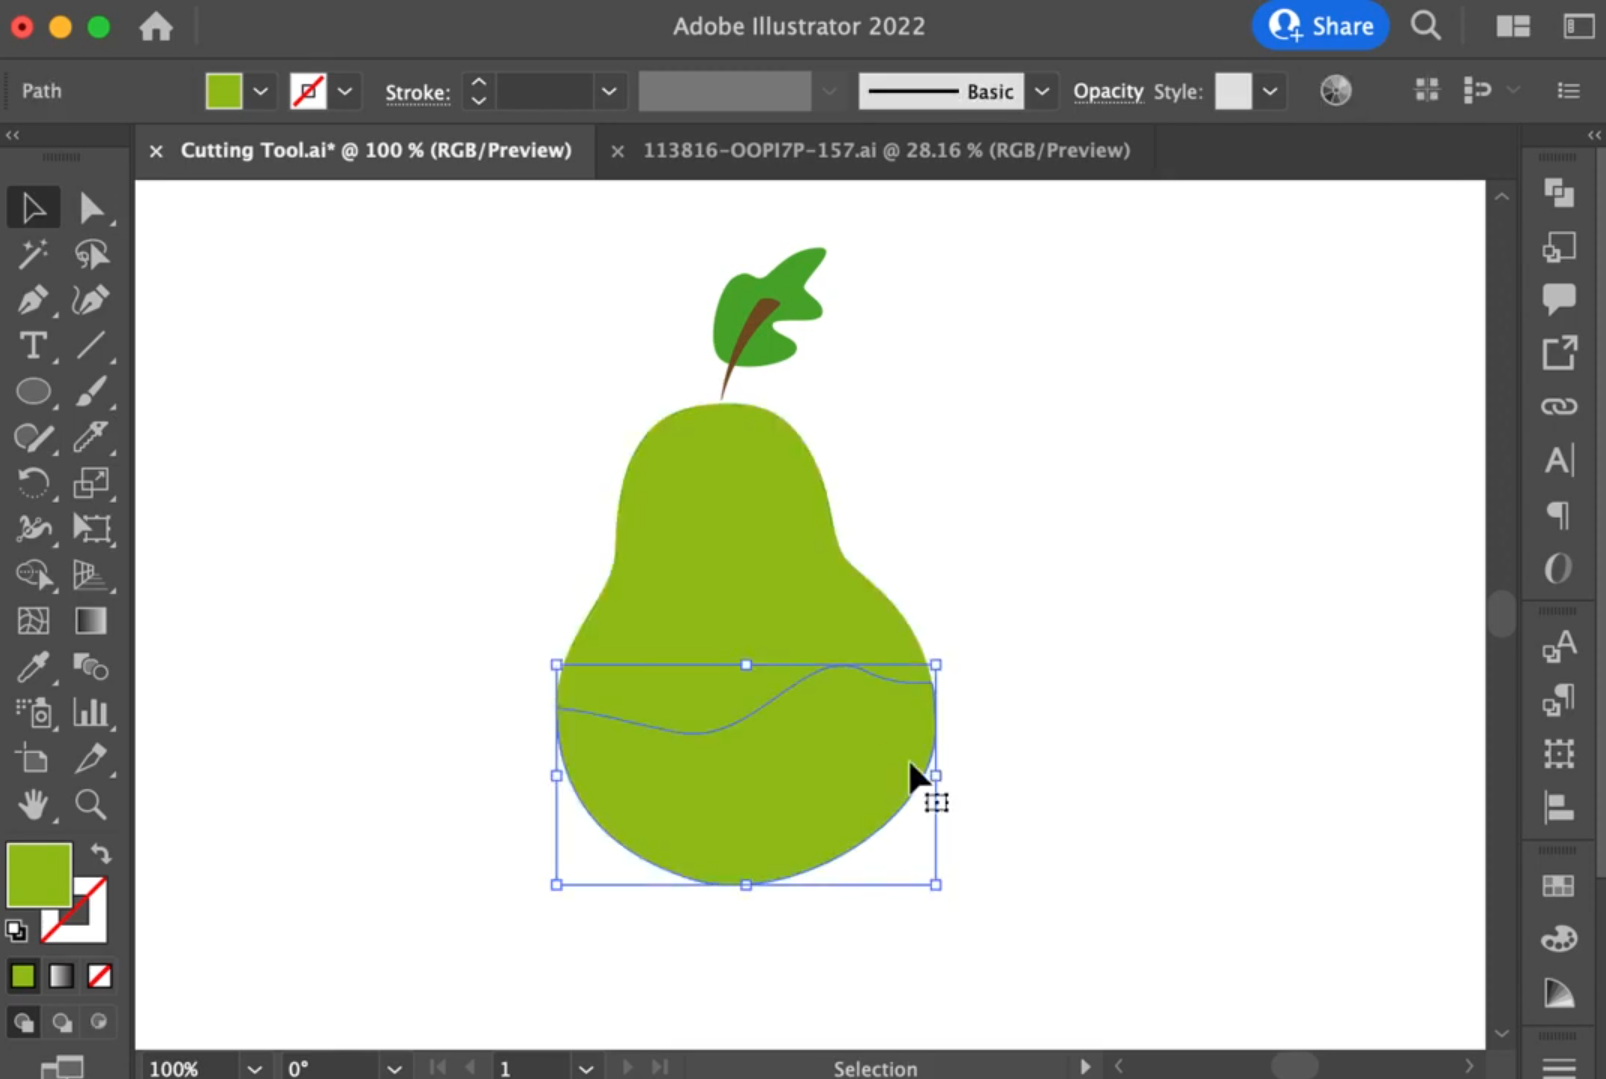Viewport: 1606px width, 1079px height.
Task: Set the active color to None
Action: 99,975
